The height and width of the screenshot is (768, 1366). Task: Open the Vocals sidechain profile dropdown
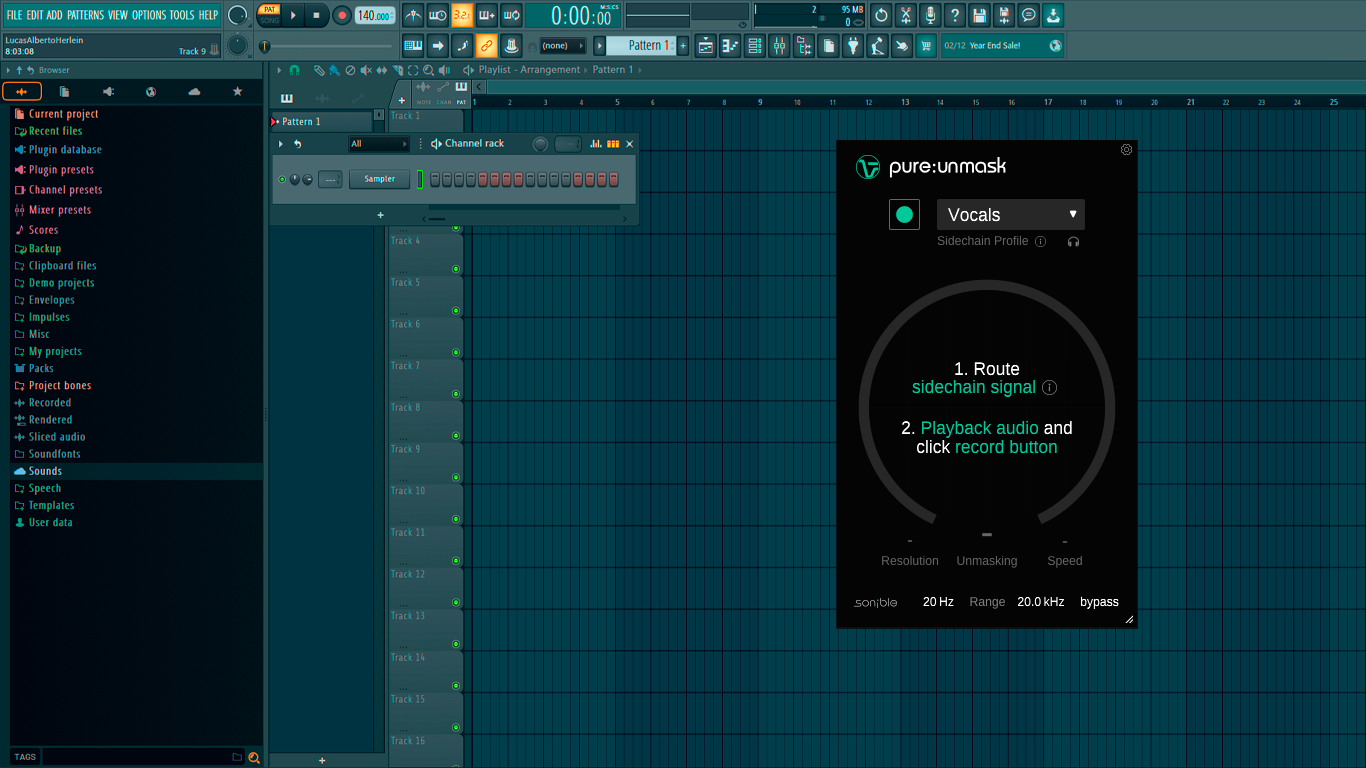pyautogui.click(x=1010, y=215)
